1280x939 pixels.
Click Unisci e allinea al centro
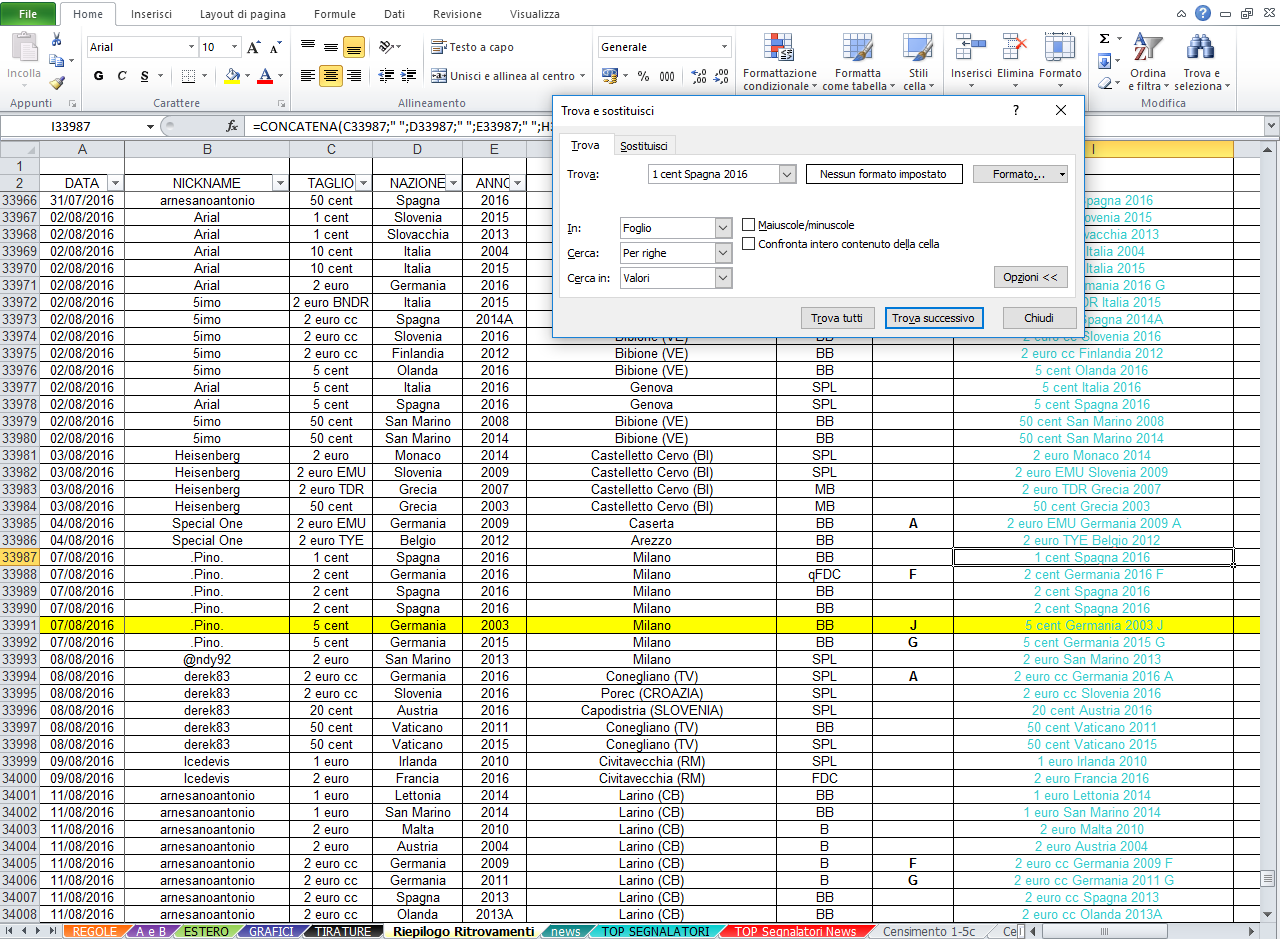pos(508,76)
